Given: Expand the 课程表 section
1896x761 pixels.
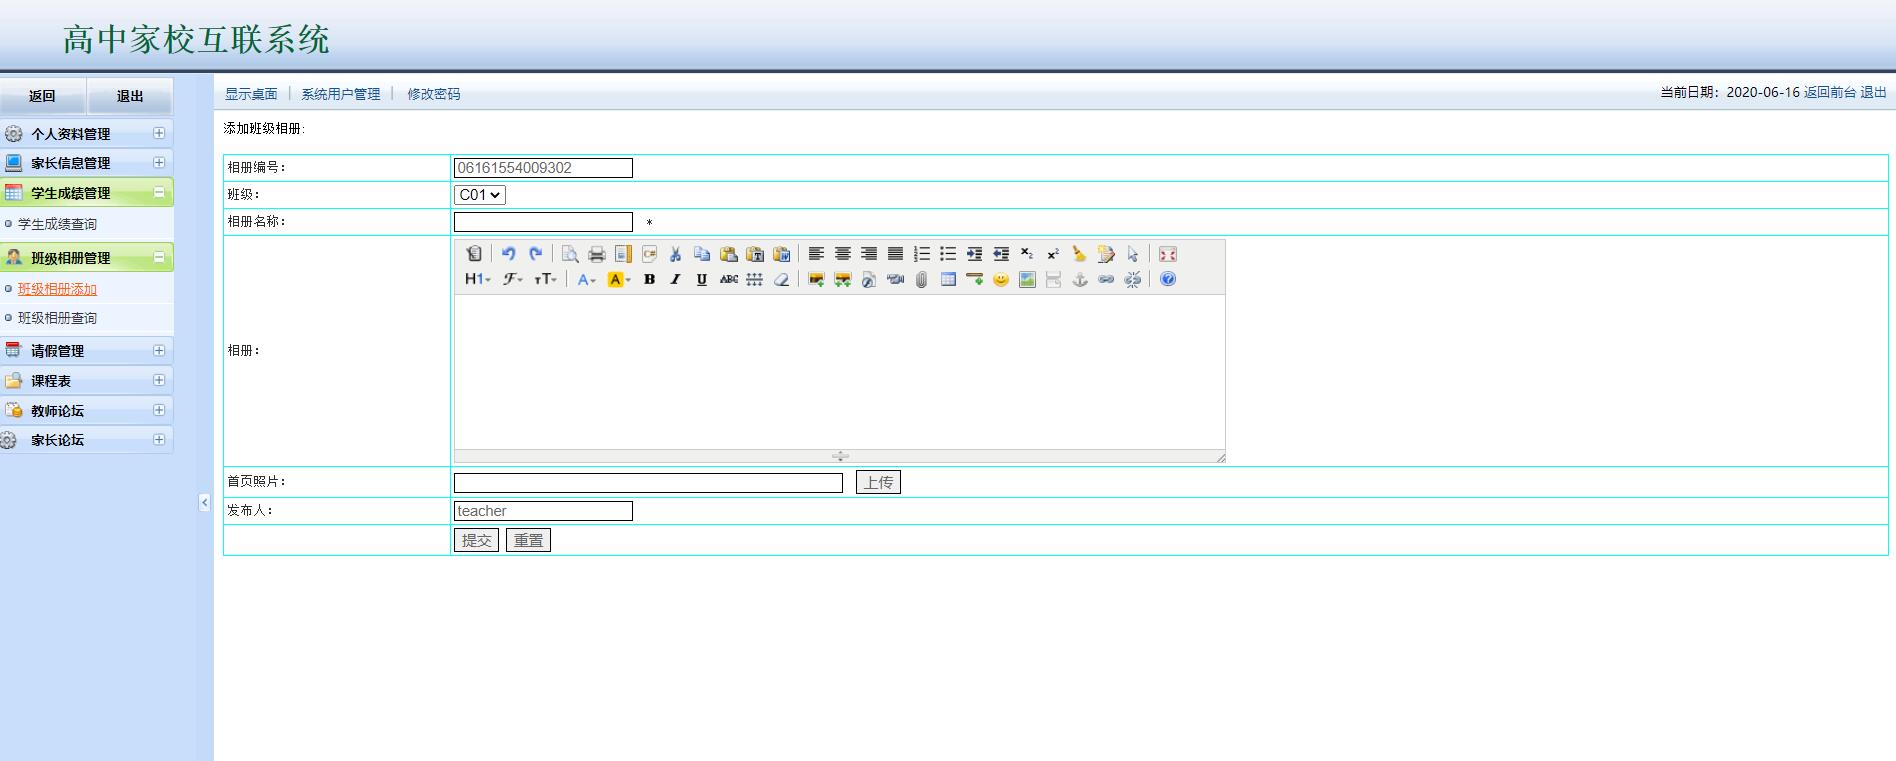Looking at the screenshot, I should coord(159,380).
